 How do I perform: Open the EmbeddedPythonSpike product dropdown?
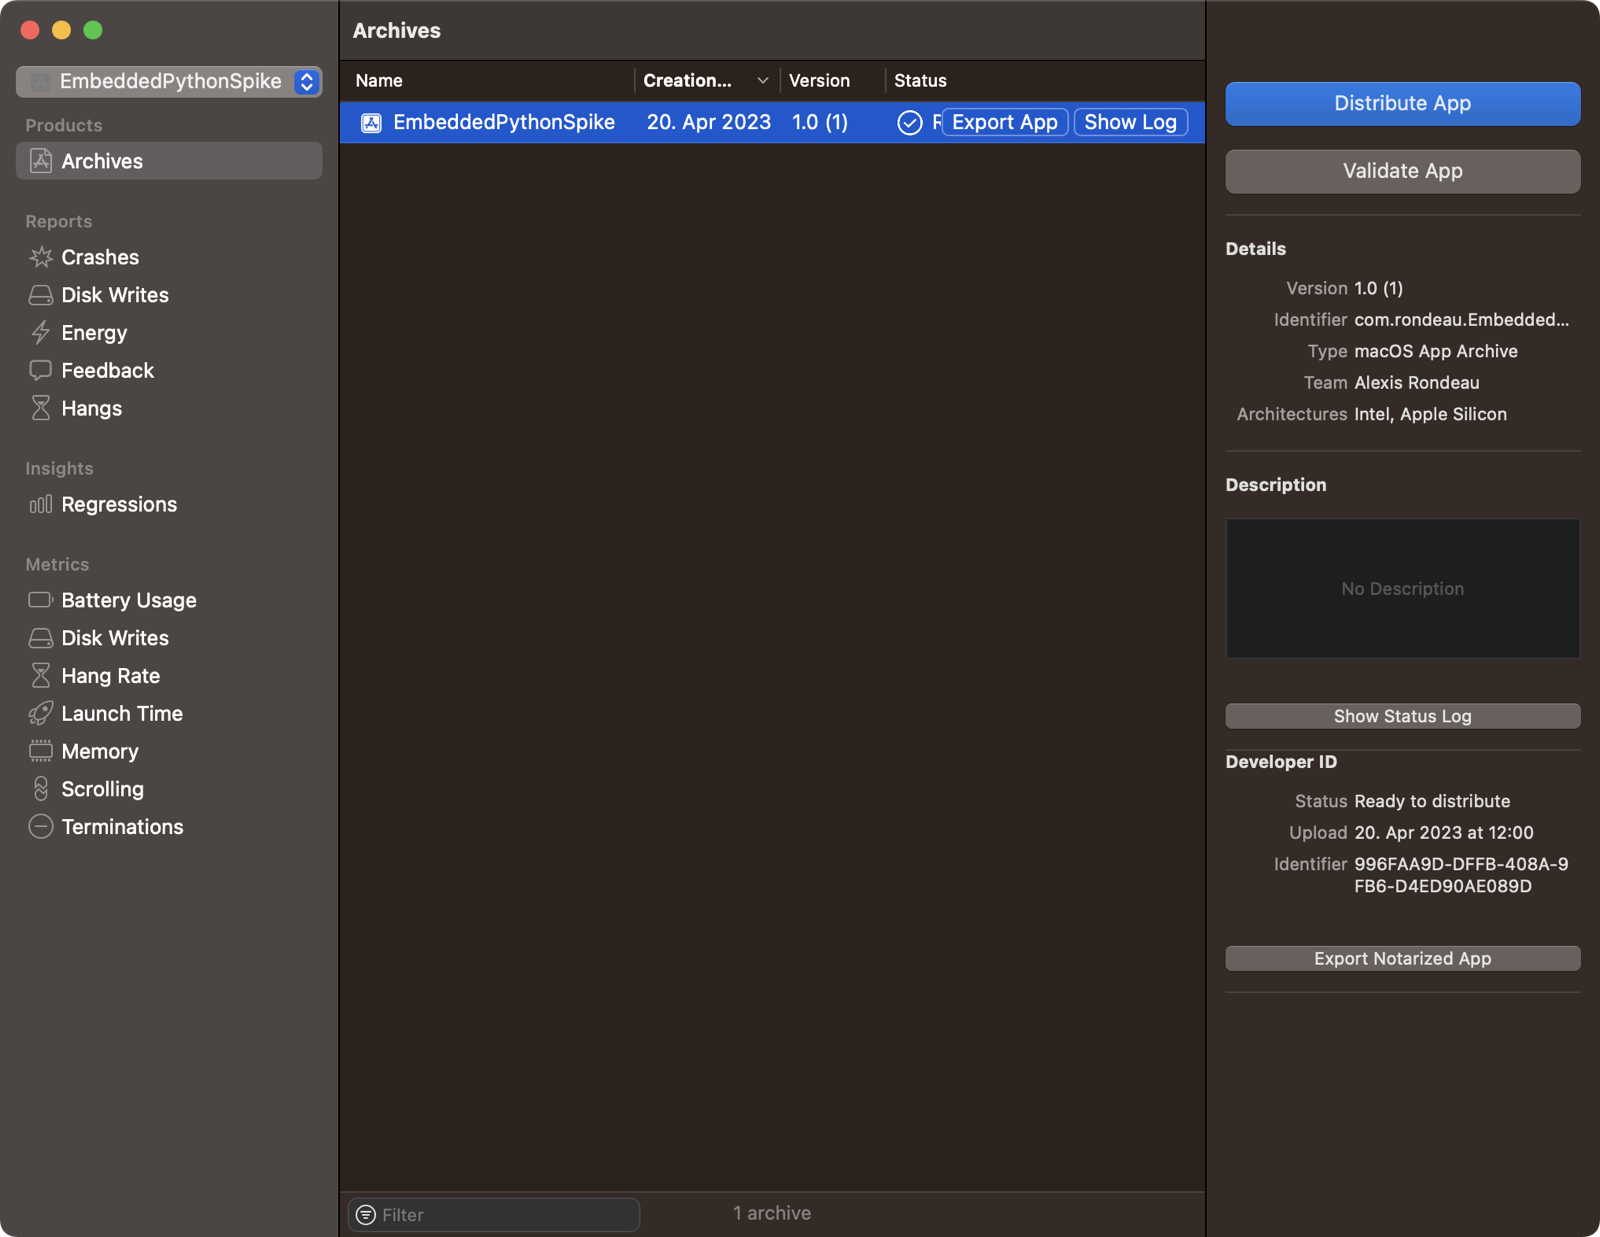(x=169, y=81)
